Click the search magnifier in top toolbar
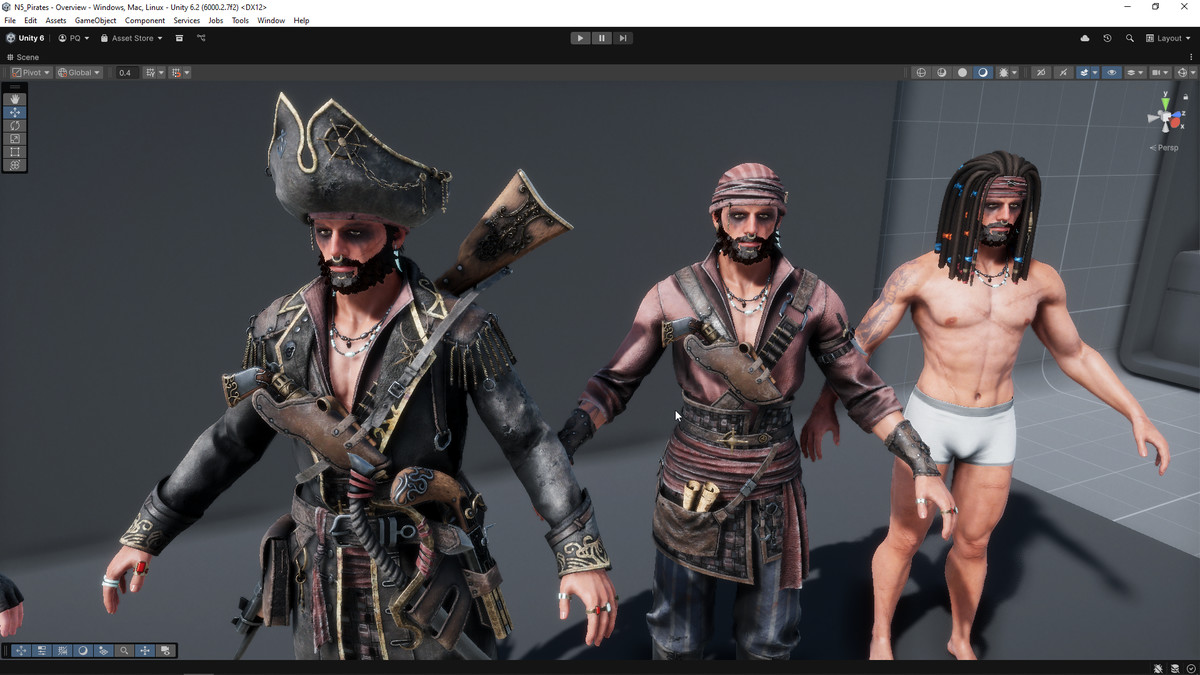This screenshot has width=1200, height=675. pos(1130,38)
